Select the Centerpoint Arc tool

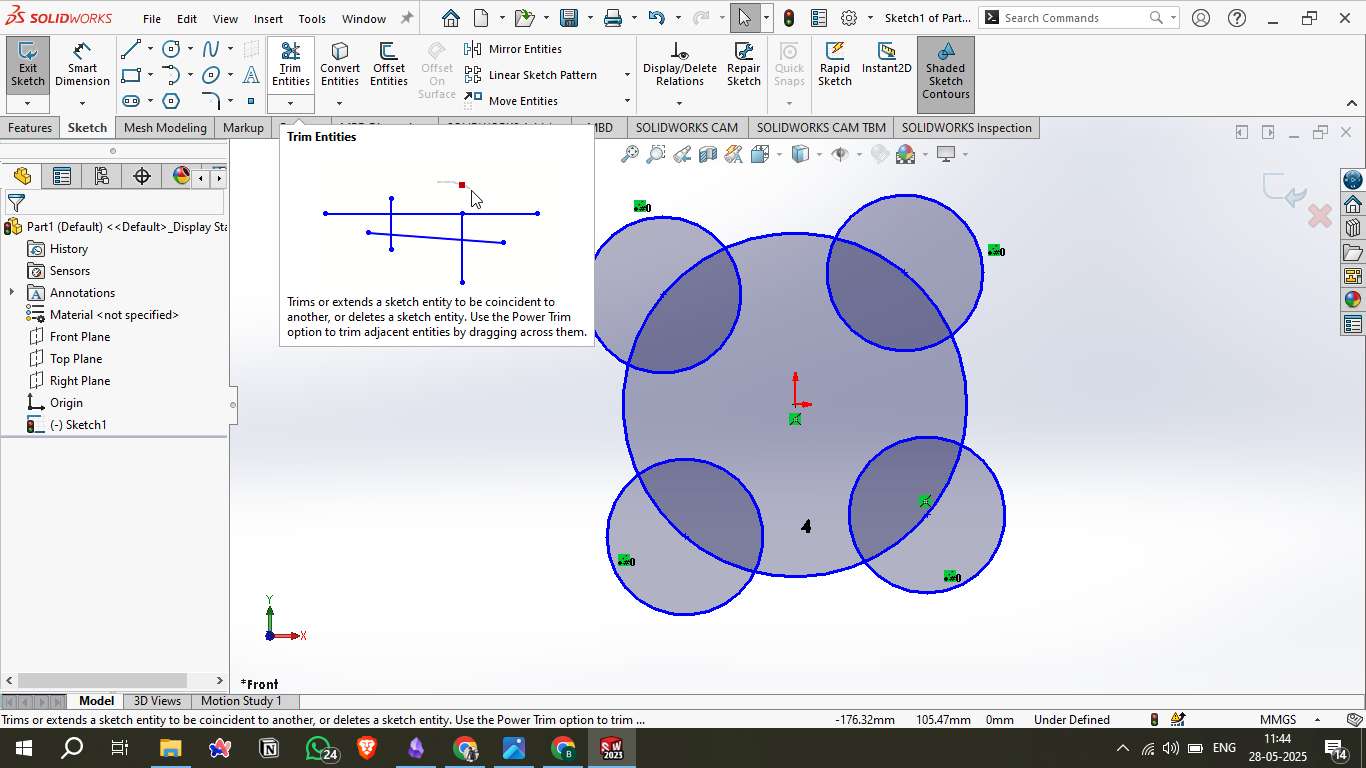[171, 75]
